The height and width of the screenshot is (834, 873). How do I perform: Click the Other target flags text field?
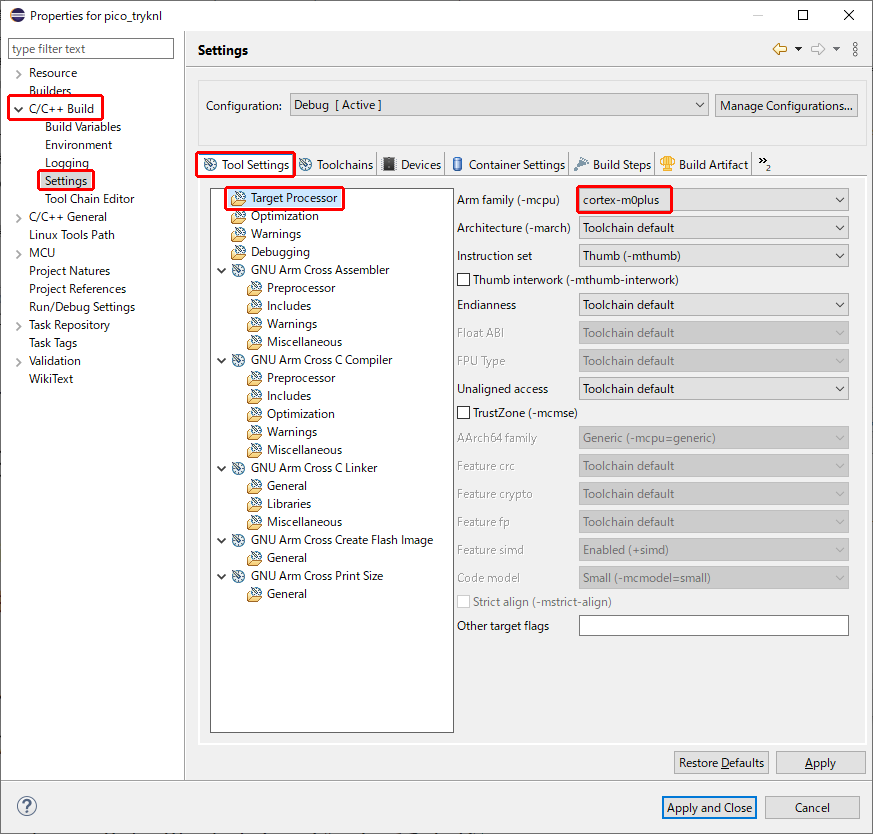click(713, 626)
